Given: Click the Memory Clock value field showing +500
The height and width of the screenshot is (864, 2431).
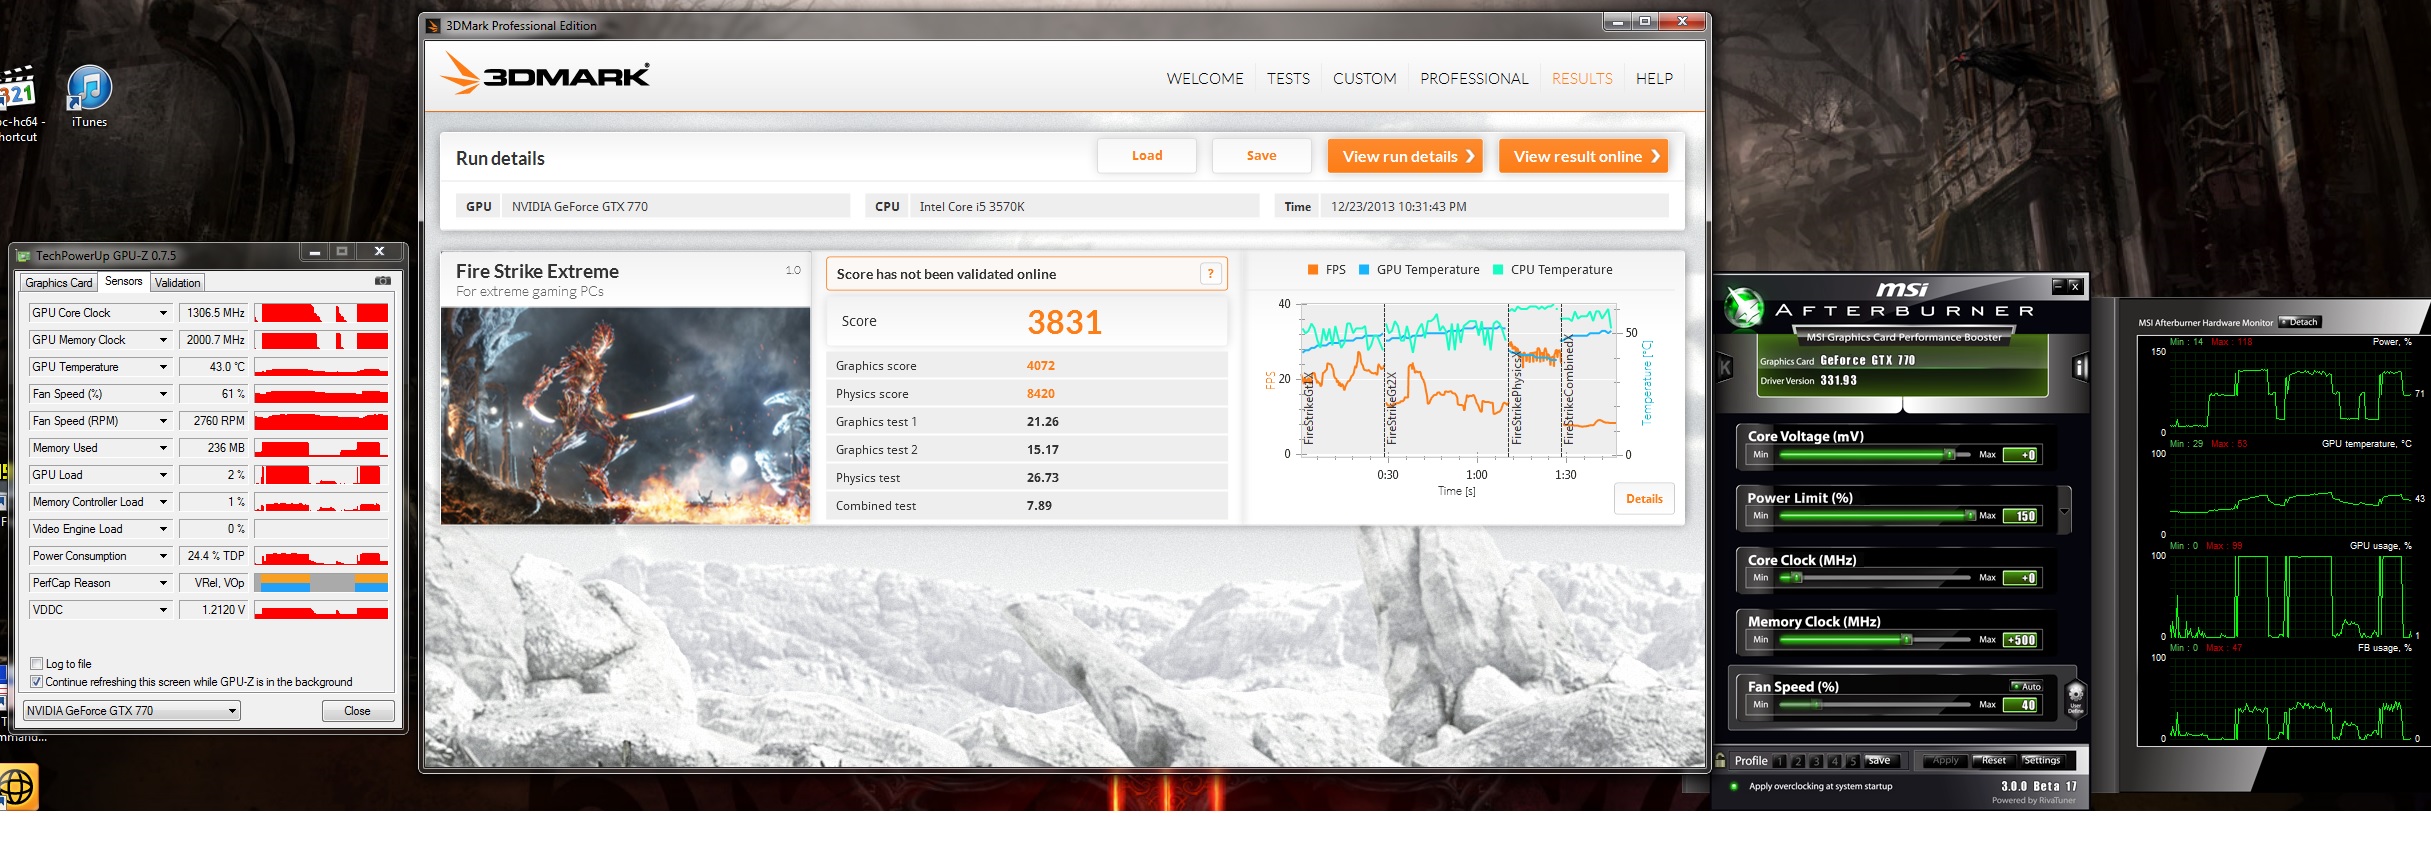Looking at the screenshot, I should pyautogui.click(x=2021, y=640).
